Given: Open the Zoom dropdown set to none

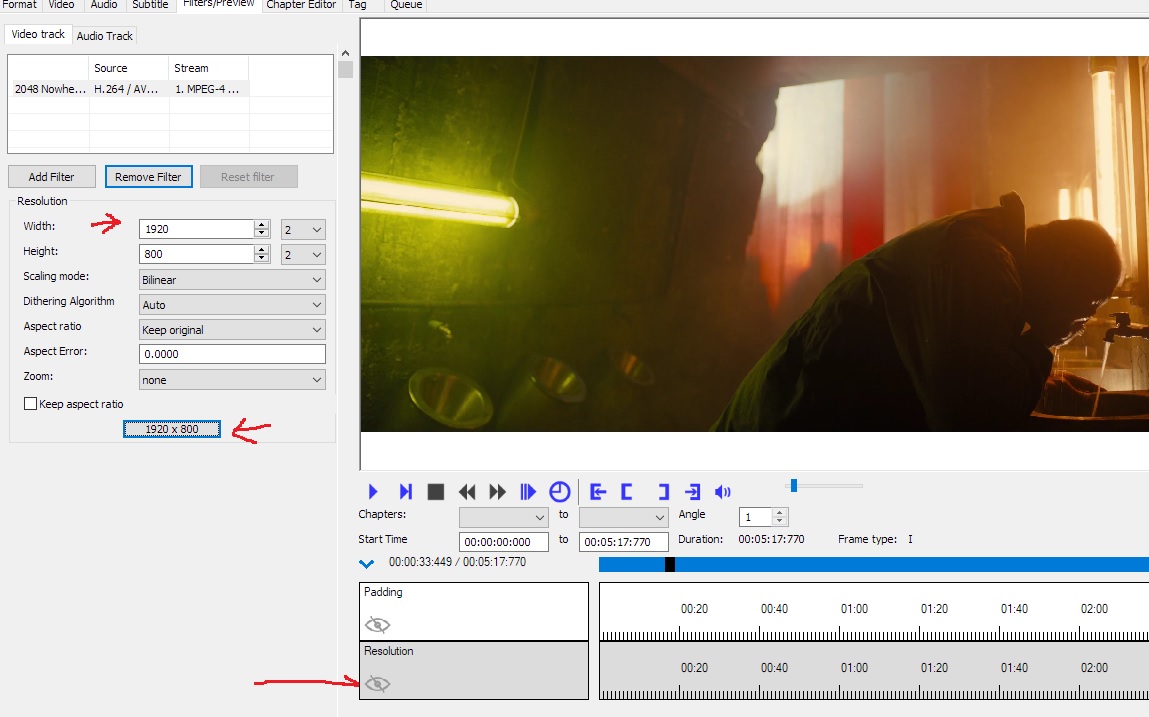Looking at the screenshot, I should coord(232,379).
